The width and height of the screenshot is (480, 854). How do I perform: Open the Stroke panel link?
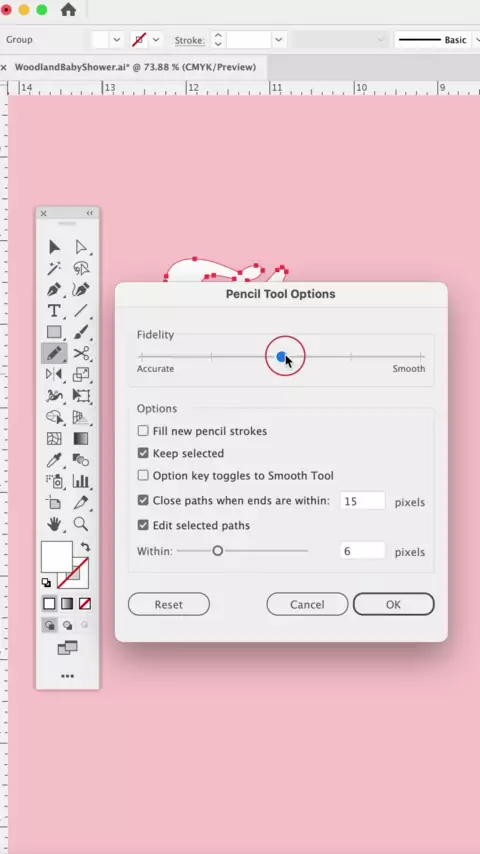[x=190, y=40]
